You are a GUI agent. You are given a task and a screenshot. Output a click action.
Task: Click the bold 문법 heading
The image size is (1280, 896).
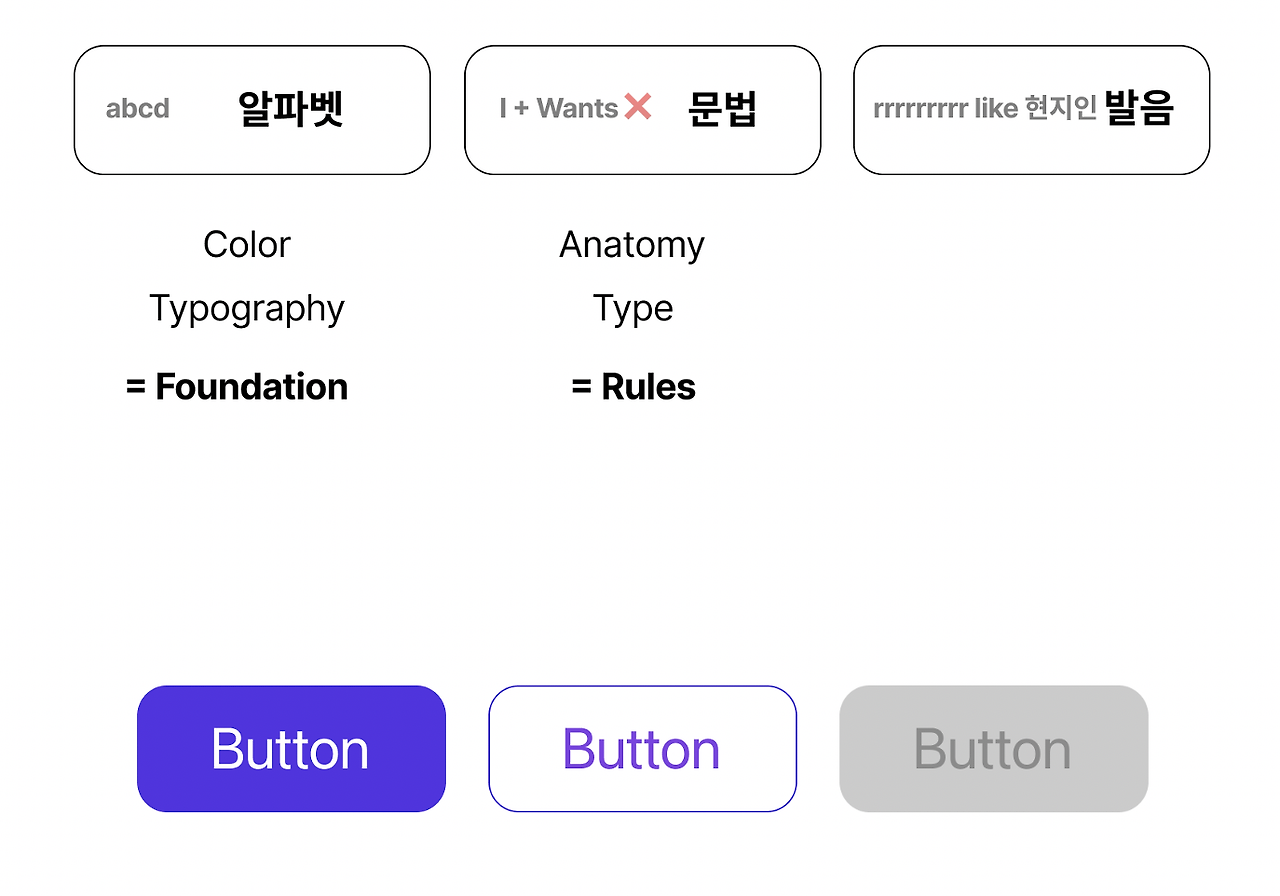tap(723, 108)
